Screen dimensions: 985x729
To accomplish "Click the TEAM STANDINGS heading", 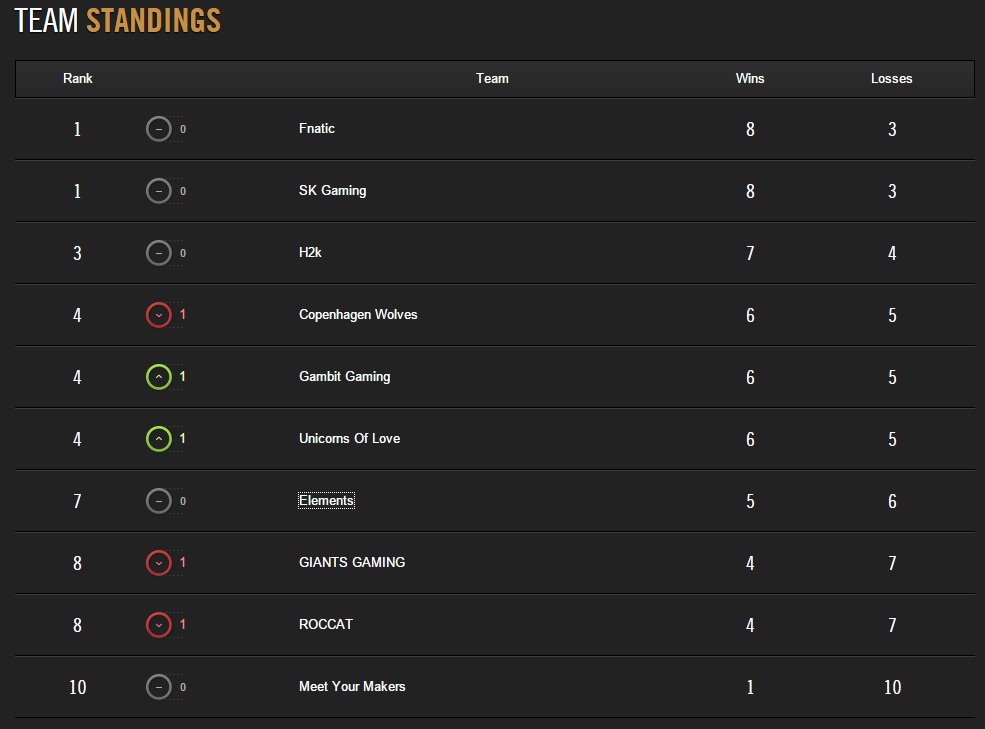I will point(117,20).
